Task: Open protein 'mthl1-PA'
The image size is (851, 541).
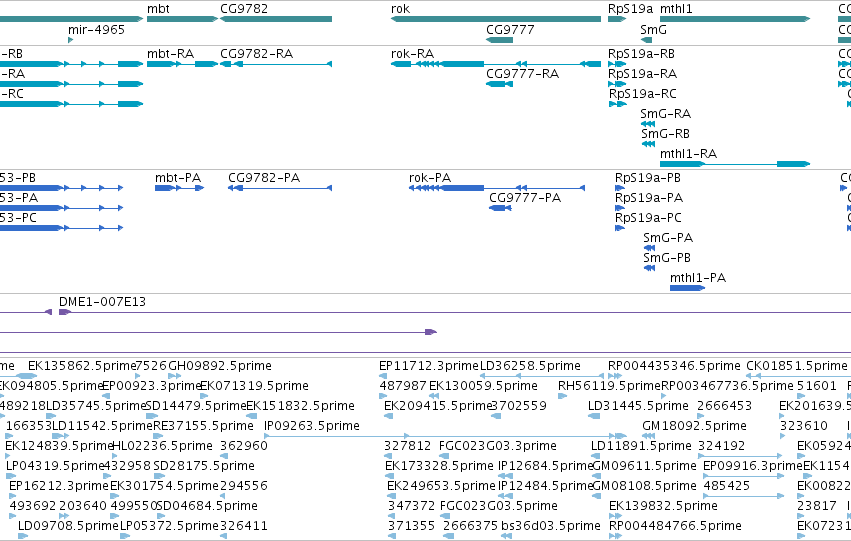Action: (687, 288)
